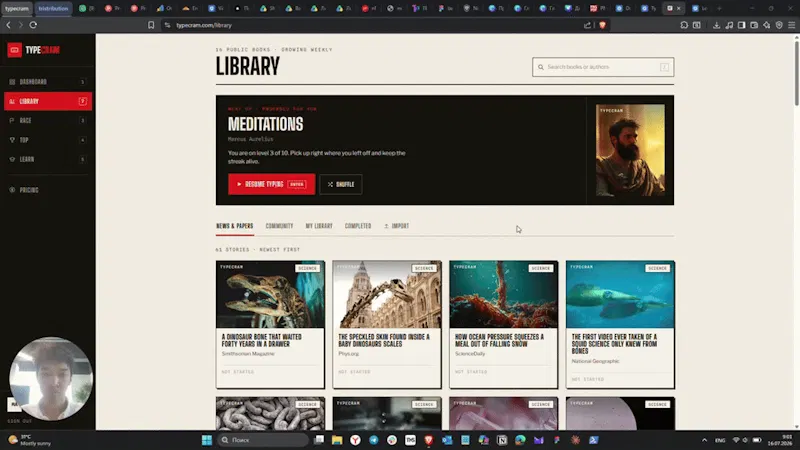Open File Explorer from taskbar
Screen dimensions: 800x450
(x=337, y=440)
